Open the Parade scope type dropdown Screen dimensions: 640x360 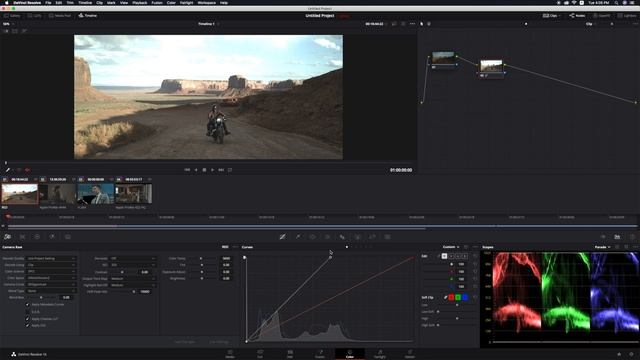602,247
